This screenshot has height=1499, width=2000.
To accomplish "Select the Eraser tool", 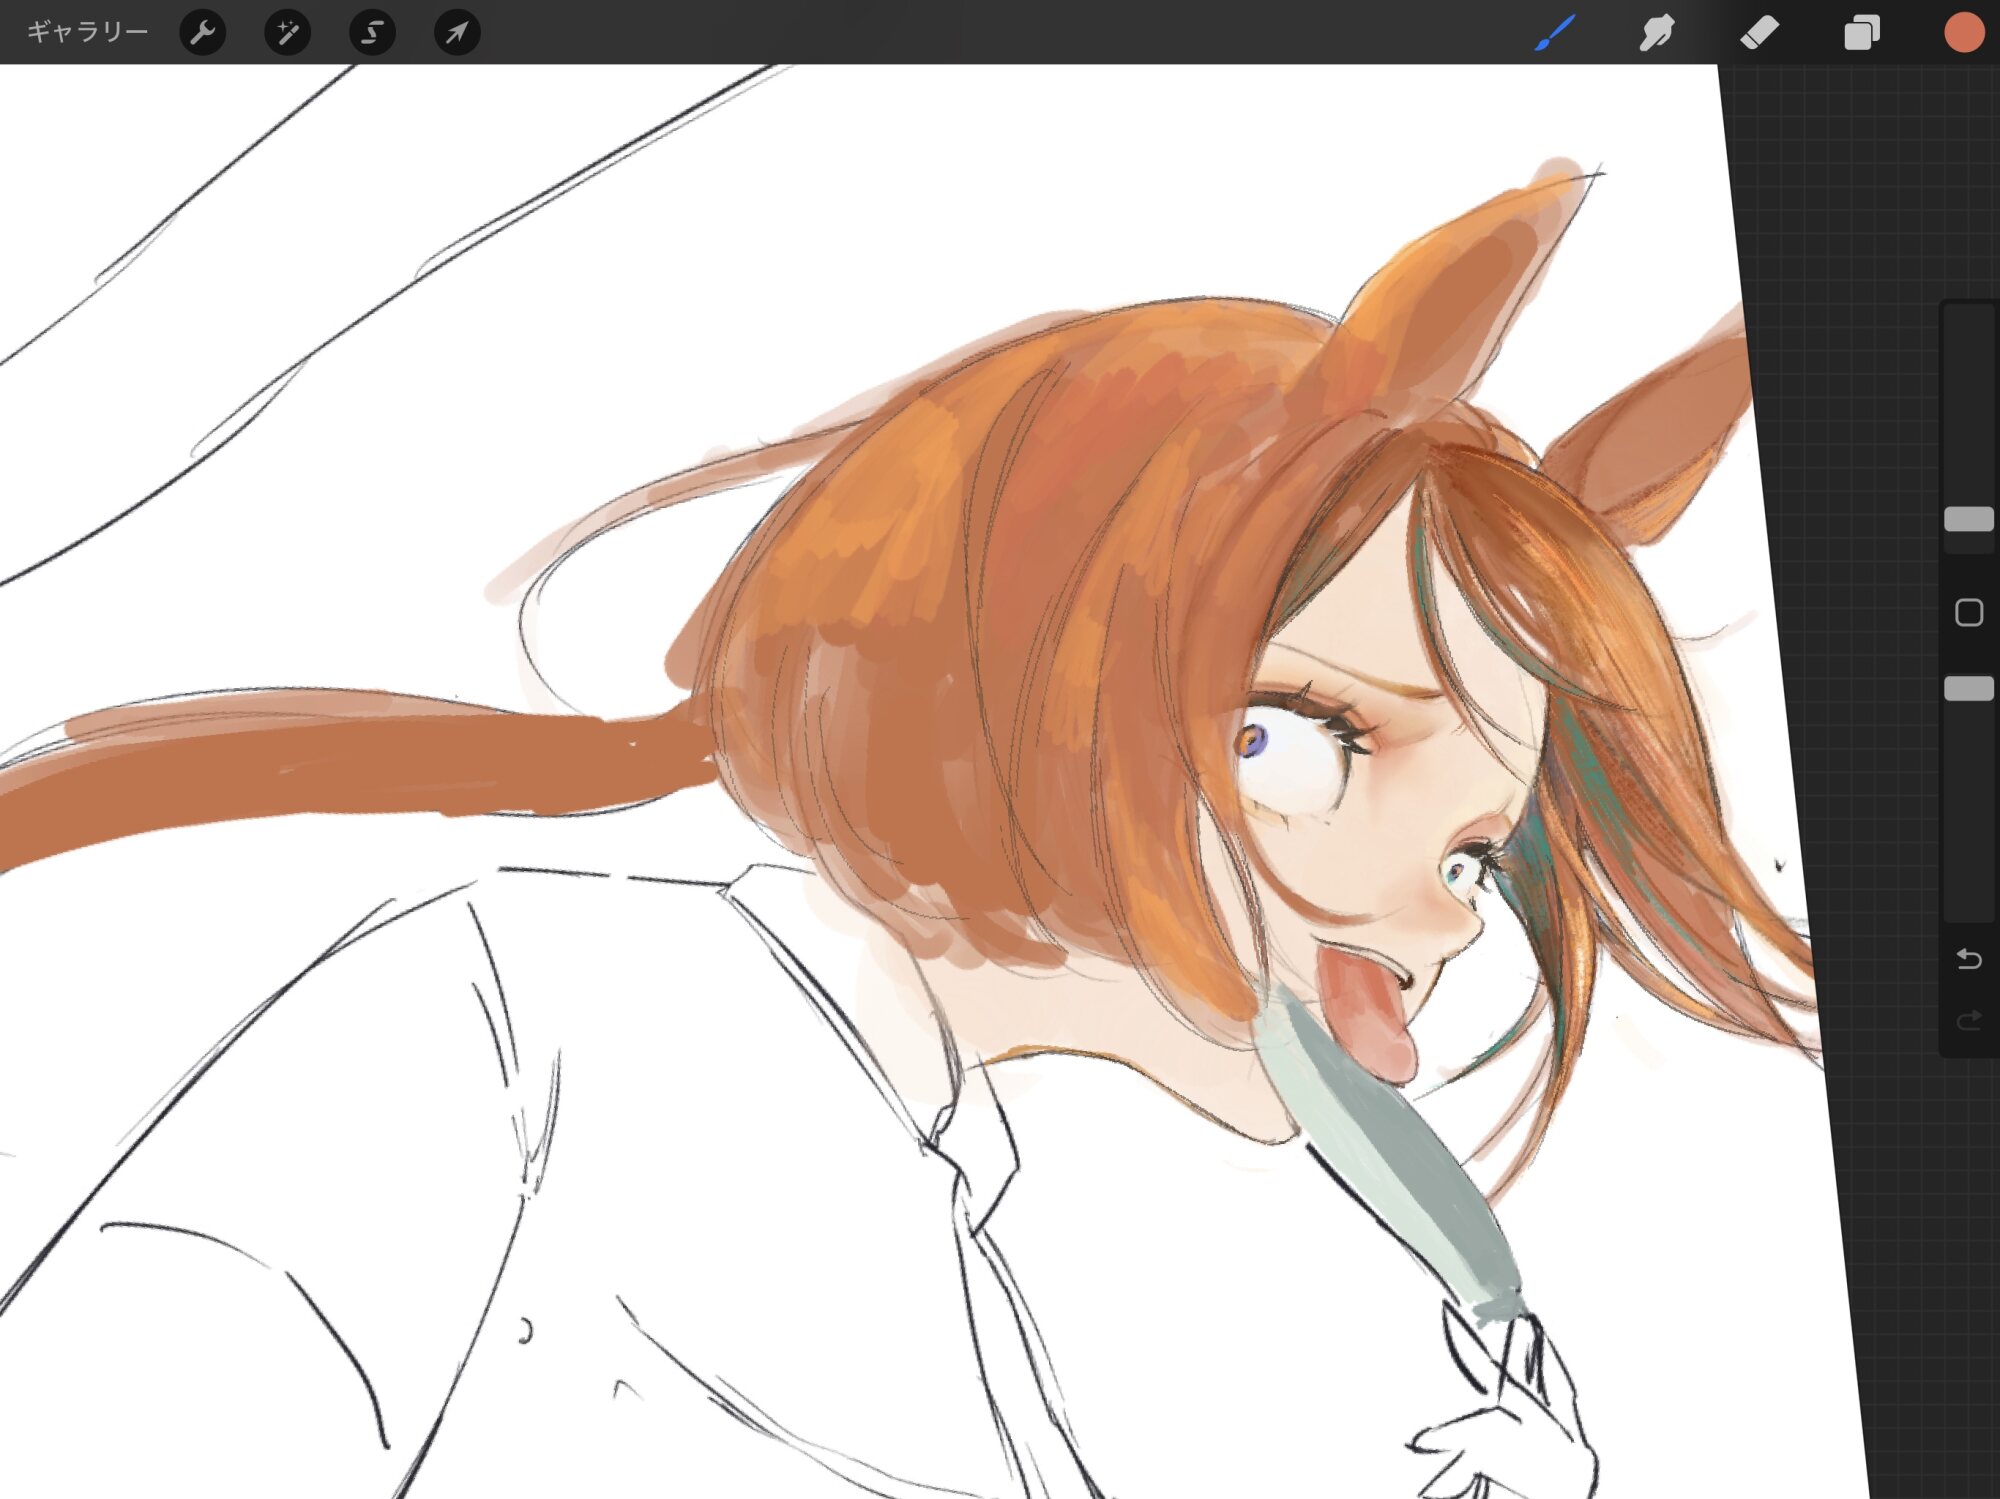I will point(1759,33).
